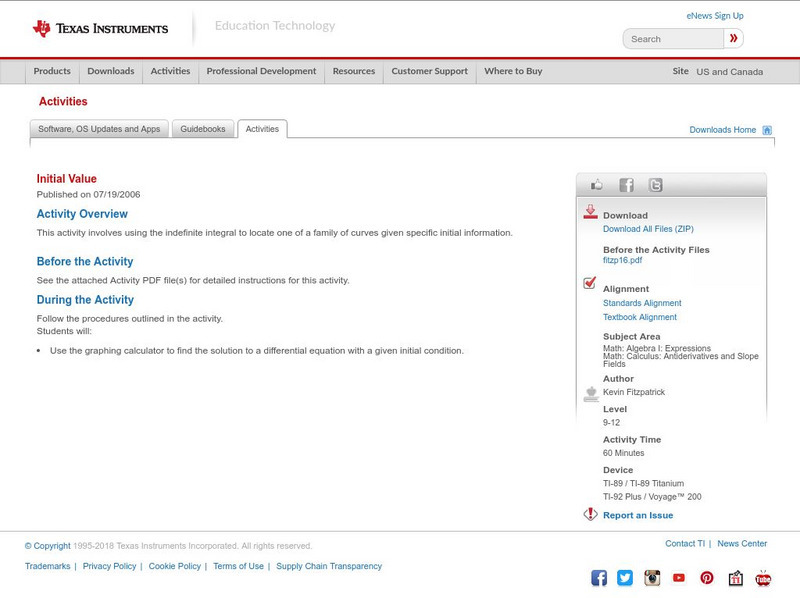Go to Downloads Home link
The image size is (800, 598).
click(x=722, y=130)
